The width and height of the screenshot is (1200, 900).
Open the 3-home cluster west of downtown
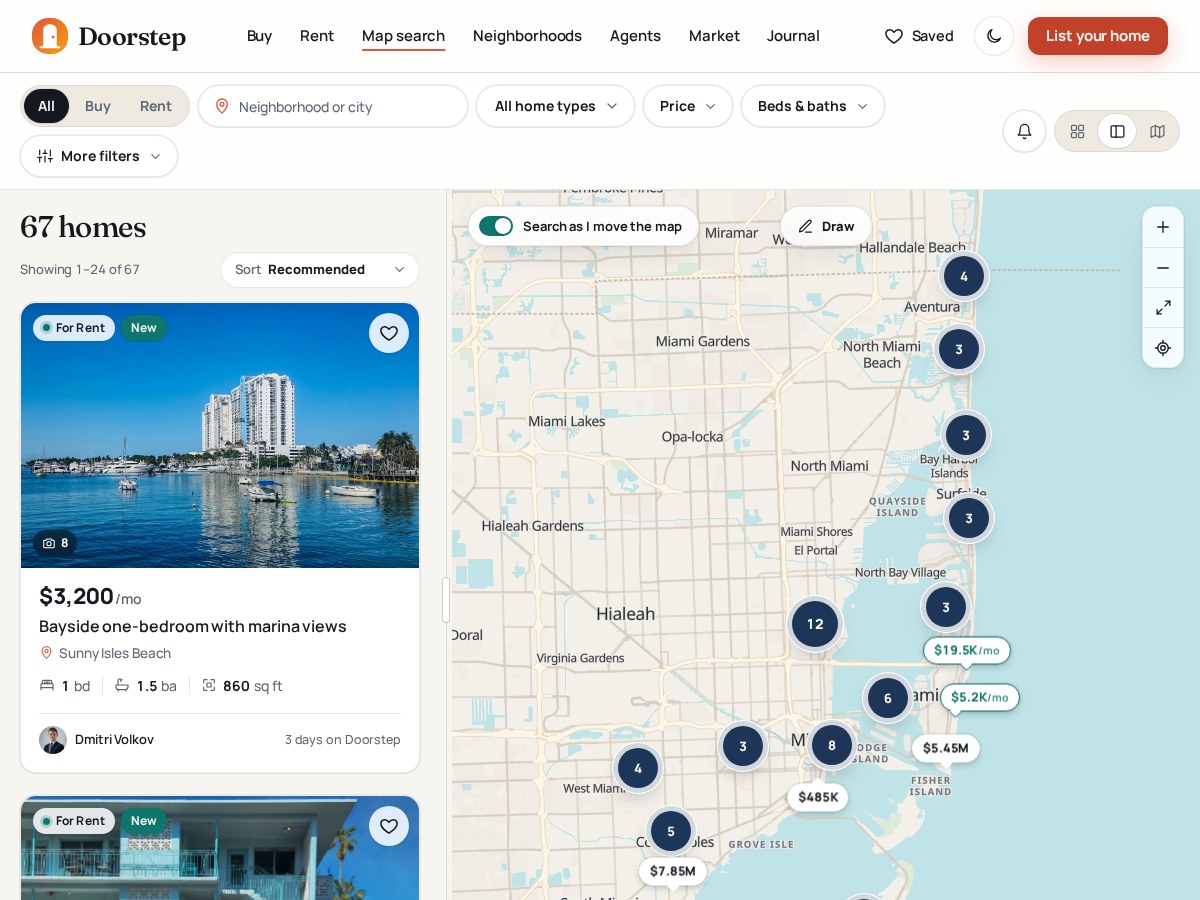click(743, 746)
